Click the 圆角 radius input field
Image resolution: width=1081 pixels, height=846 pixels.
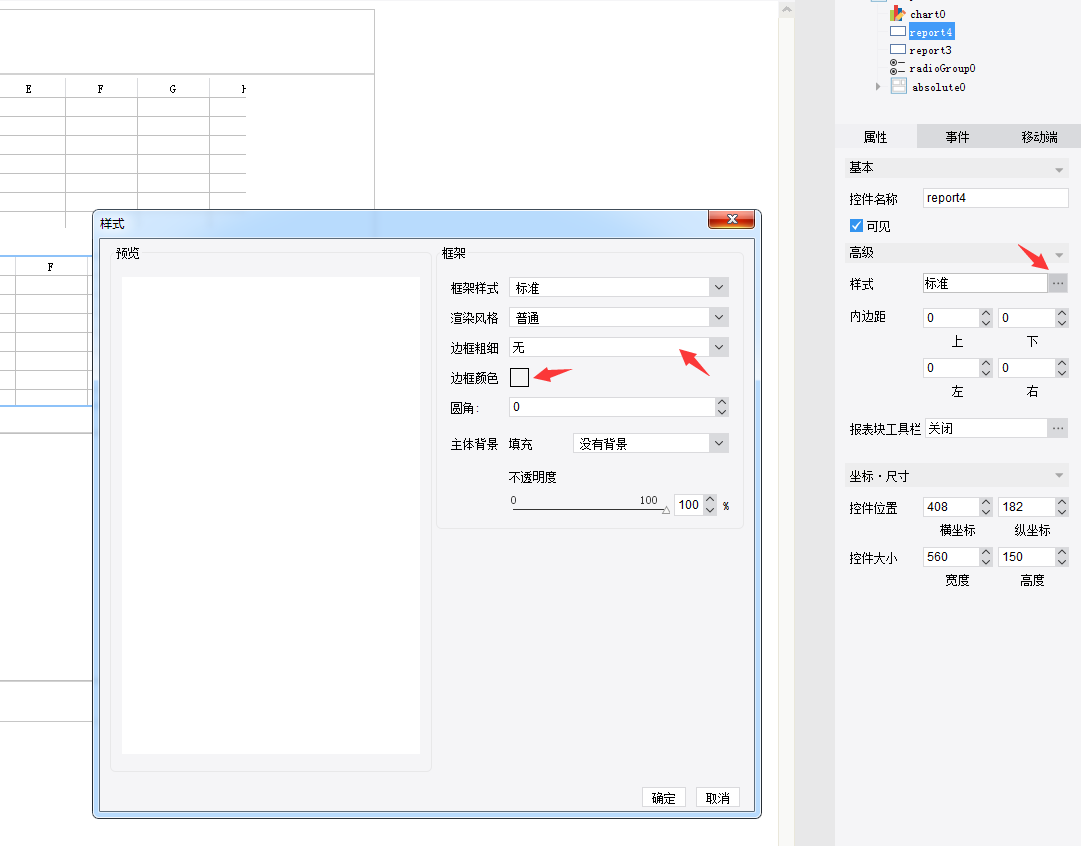612,407
